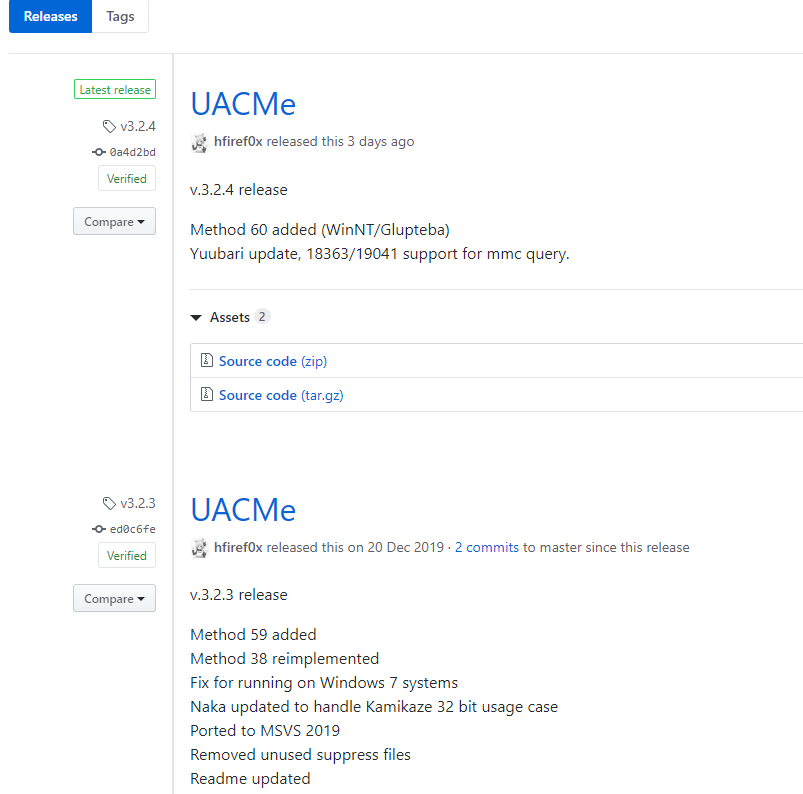
Task: Download Source code (zip)
Action: (273, 361)
